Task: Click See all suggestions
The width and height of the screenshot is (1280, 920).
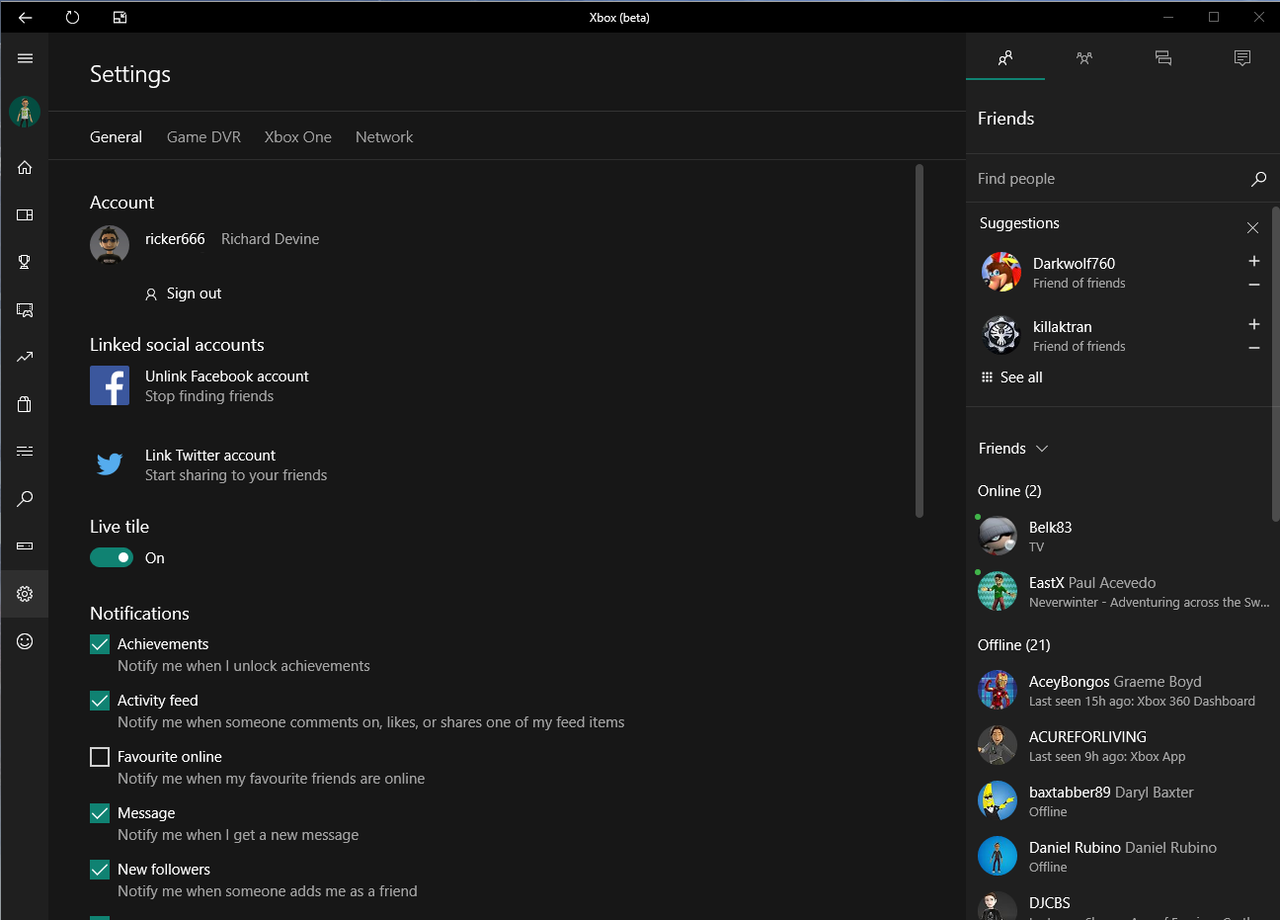Action: tap(1011, 377)
